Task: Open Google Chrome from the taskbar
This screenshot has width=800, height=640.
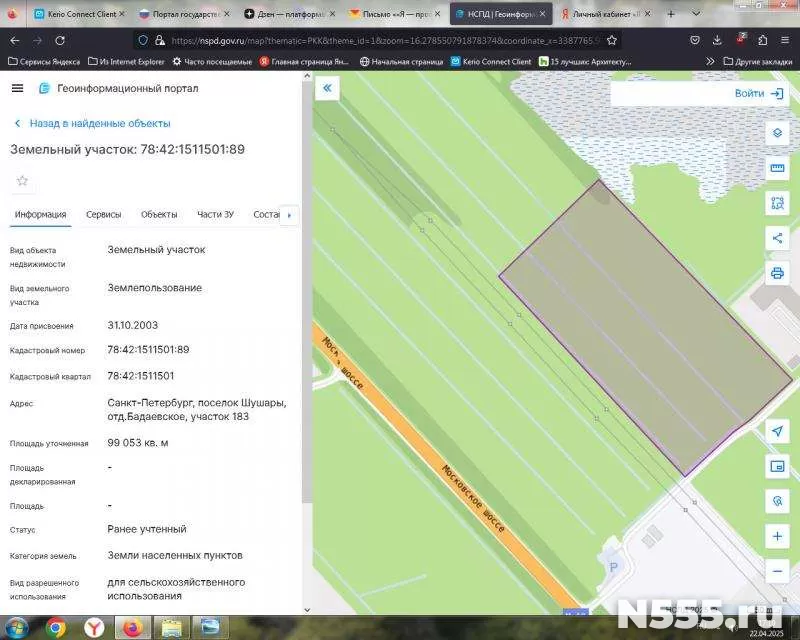Action: tap(56, 627)
